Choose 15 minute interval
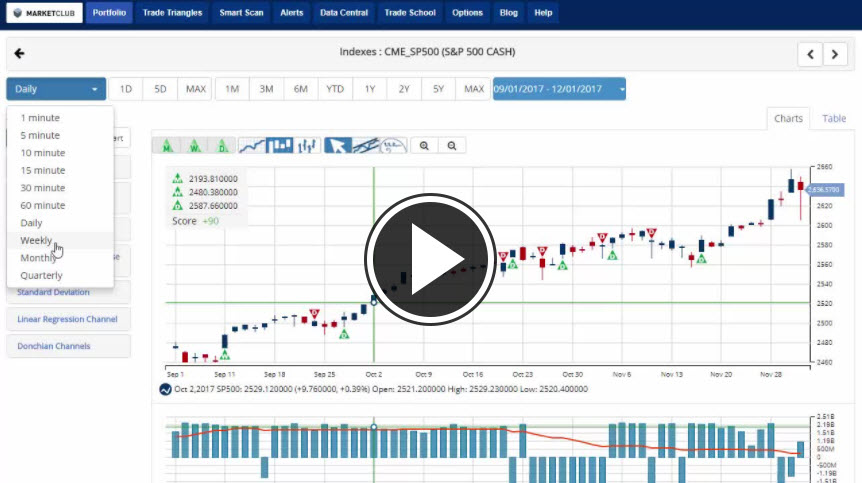Screen dimensions: 862x483 [x=60, y=170]
